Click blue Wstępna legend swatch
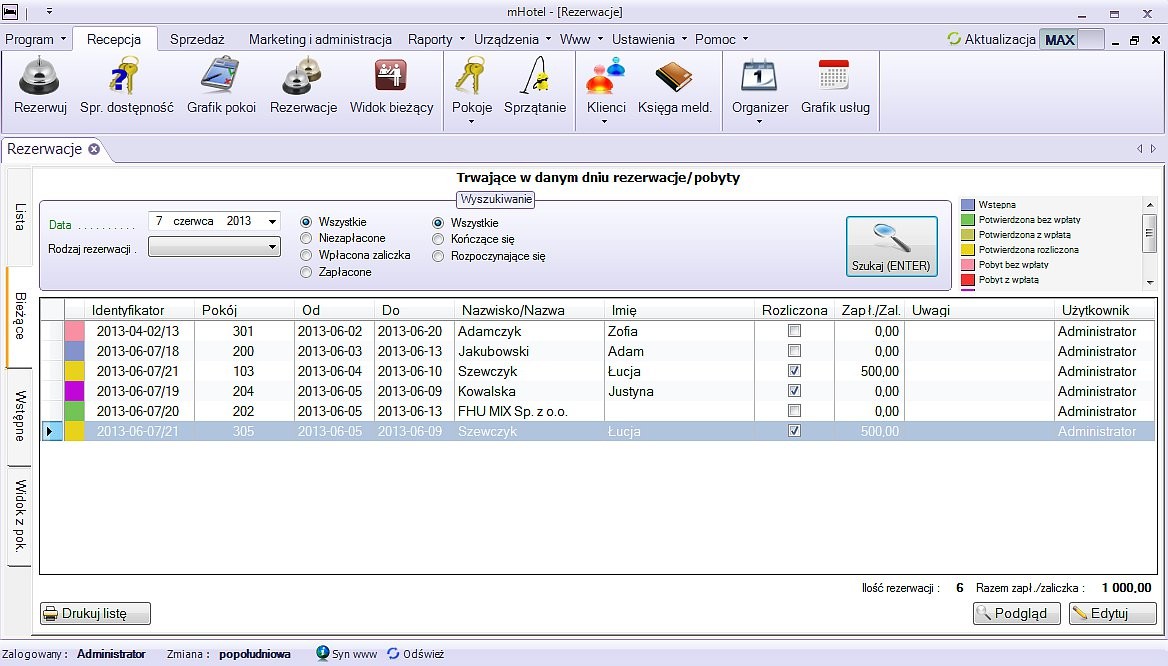 pyautogui.click(x=968, y=205)
